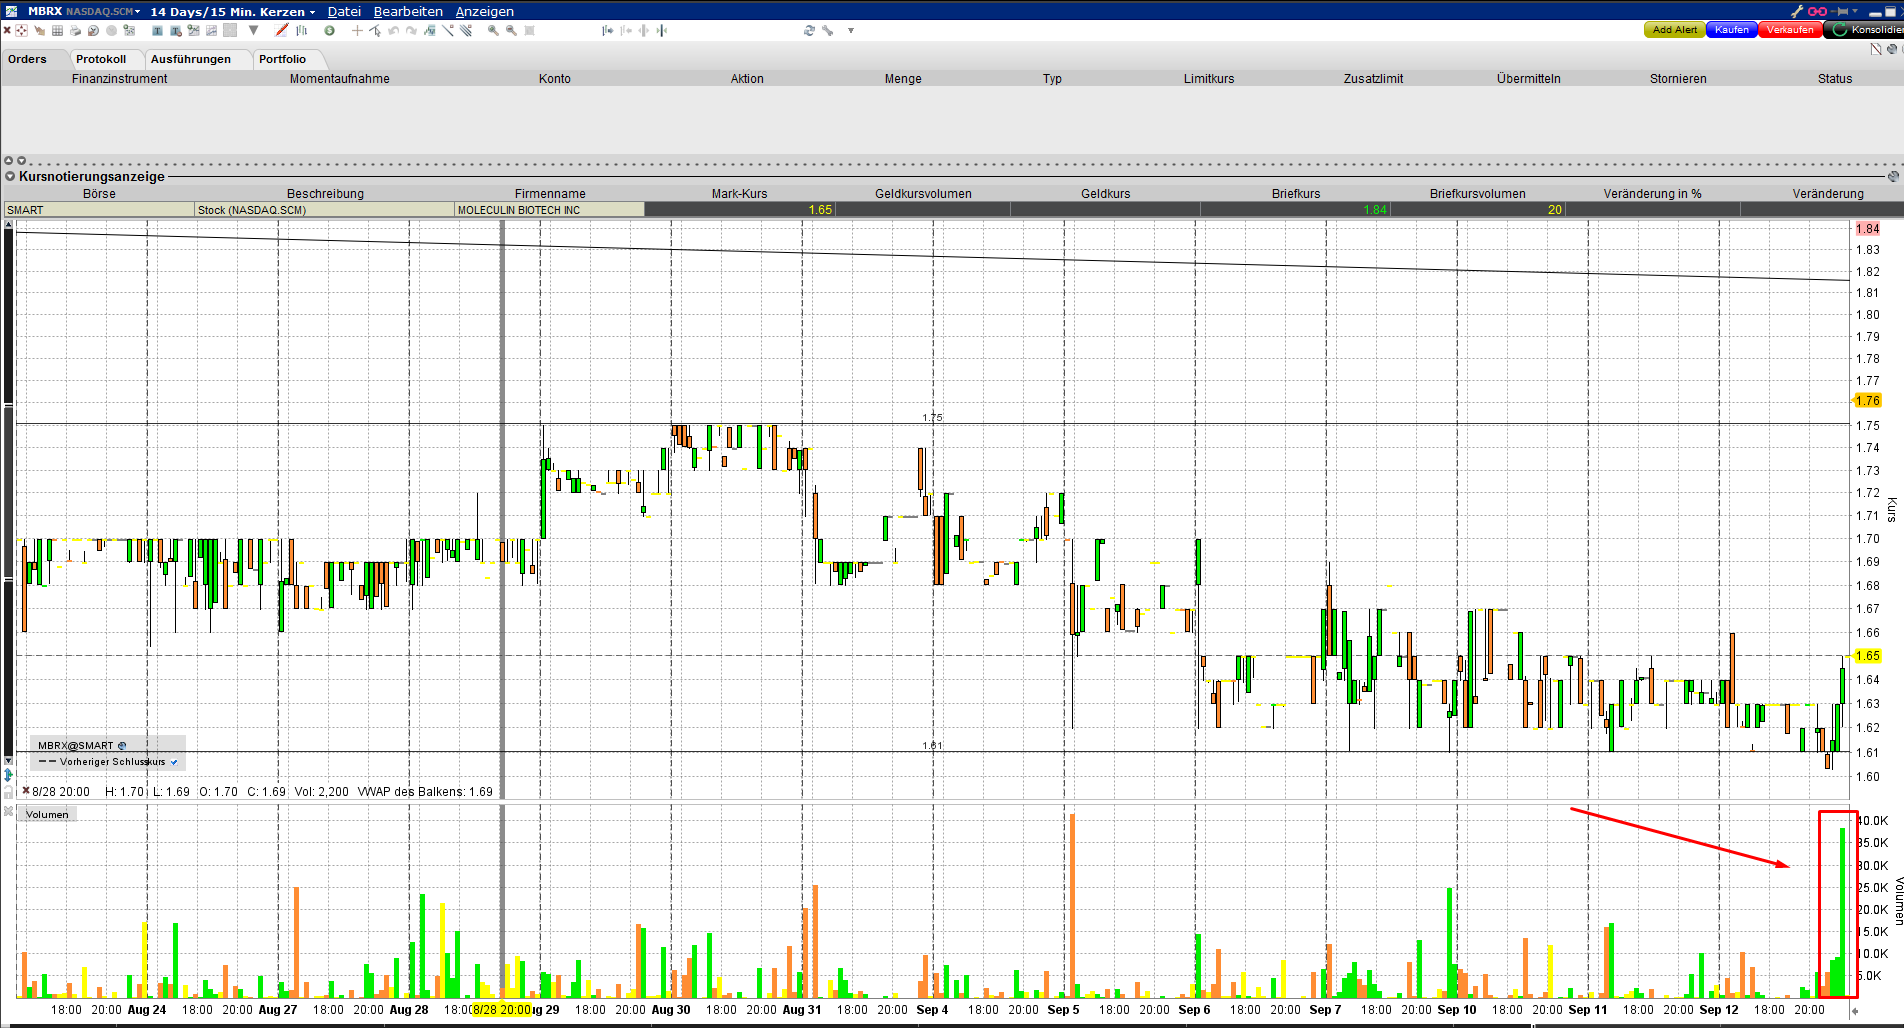
Task: Click the red Verkaufen button
Action: (1790, 30)
